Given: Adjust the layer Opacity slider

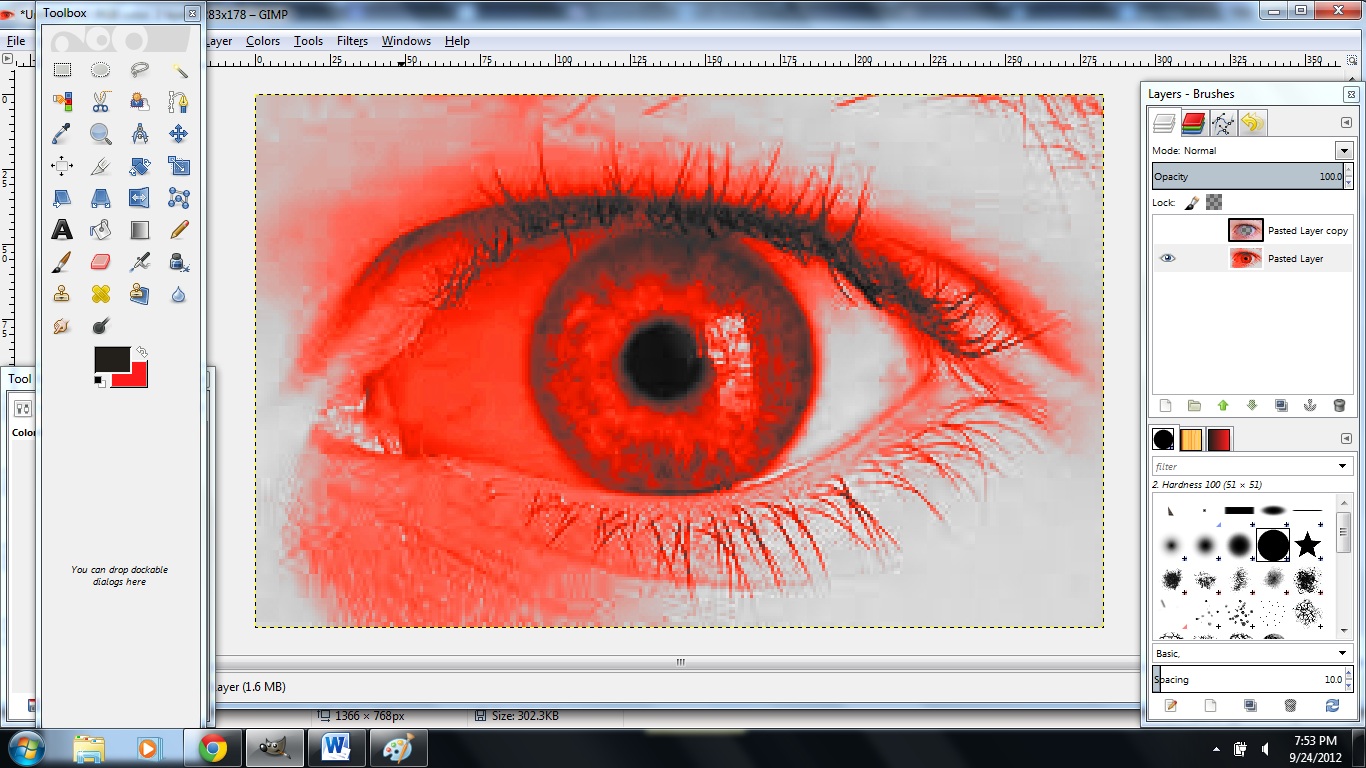Looking at the screenshot, I should coord(1248,176).
